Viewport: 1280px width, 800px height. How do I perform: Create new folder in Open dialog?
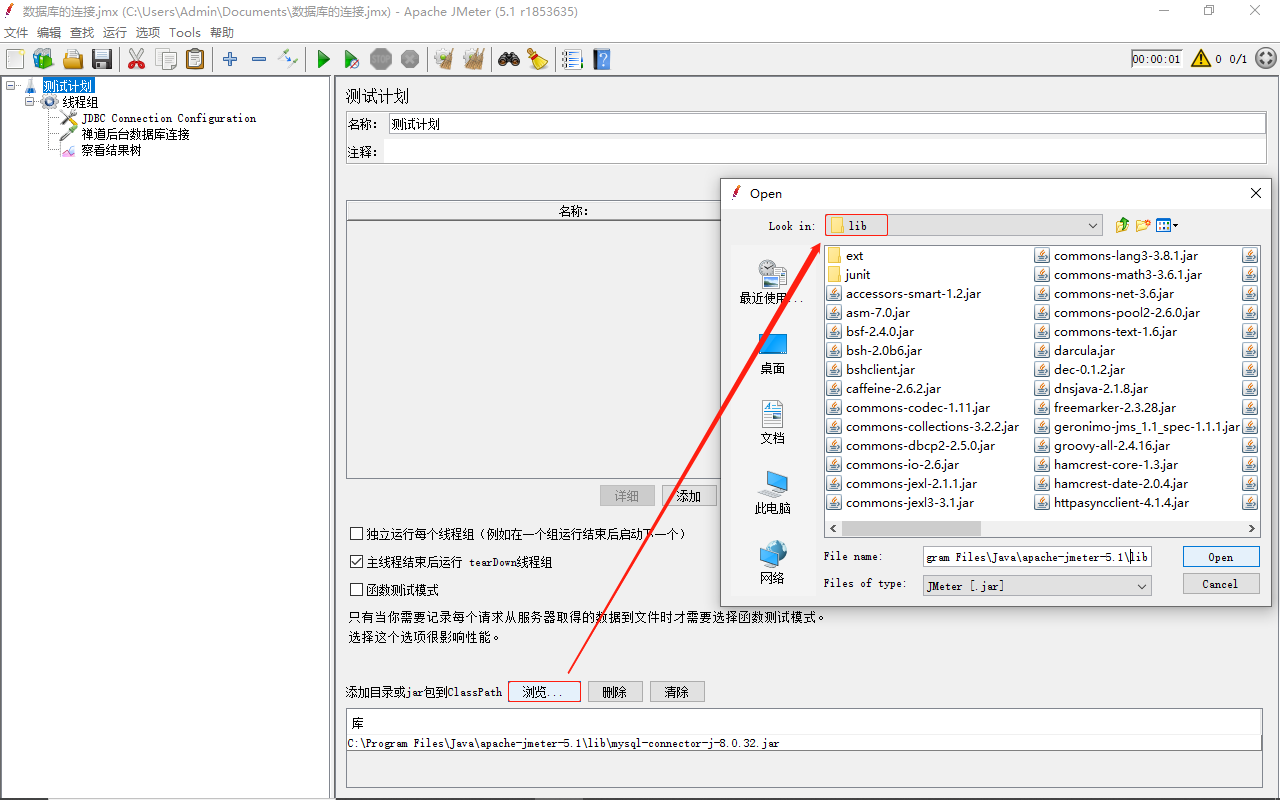click(x=1143, y=226)
